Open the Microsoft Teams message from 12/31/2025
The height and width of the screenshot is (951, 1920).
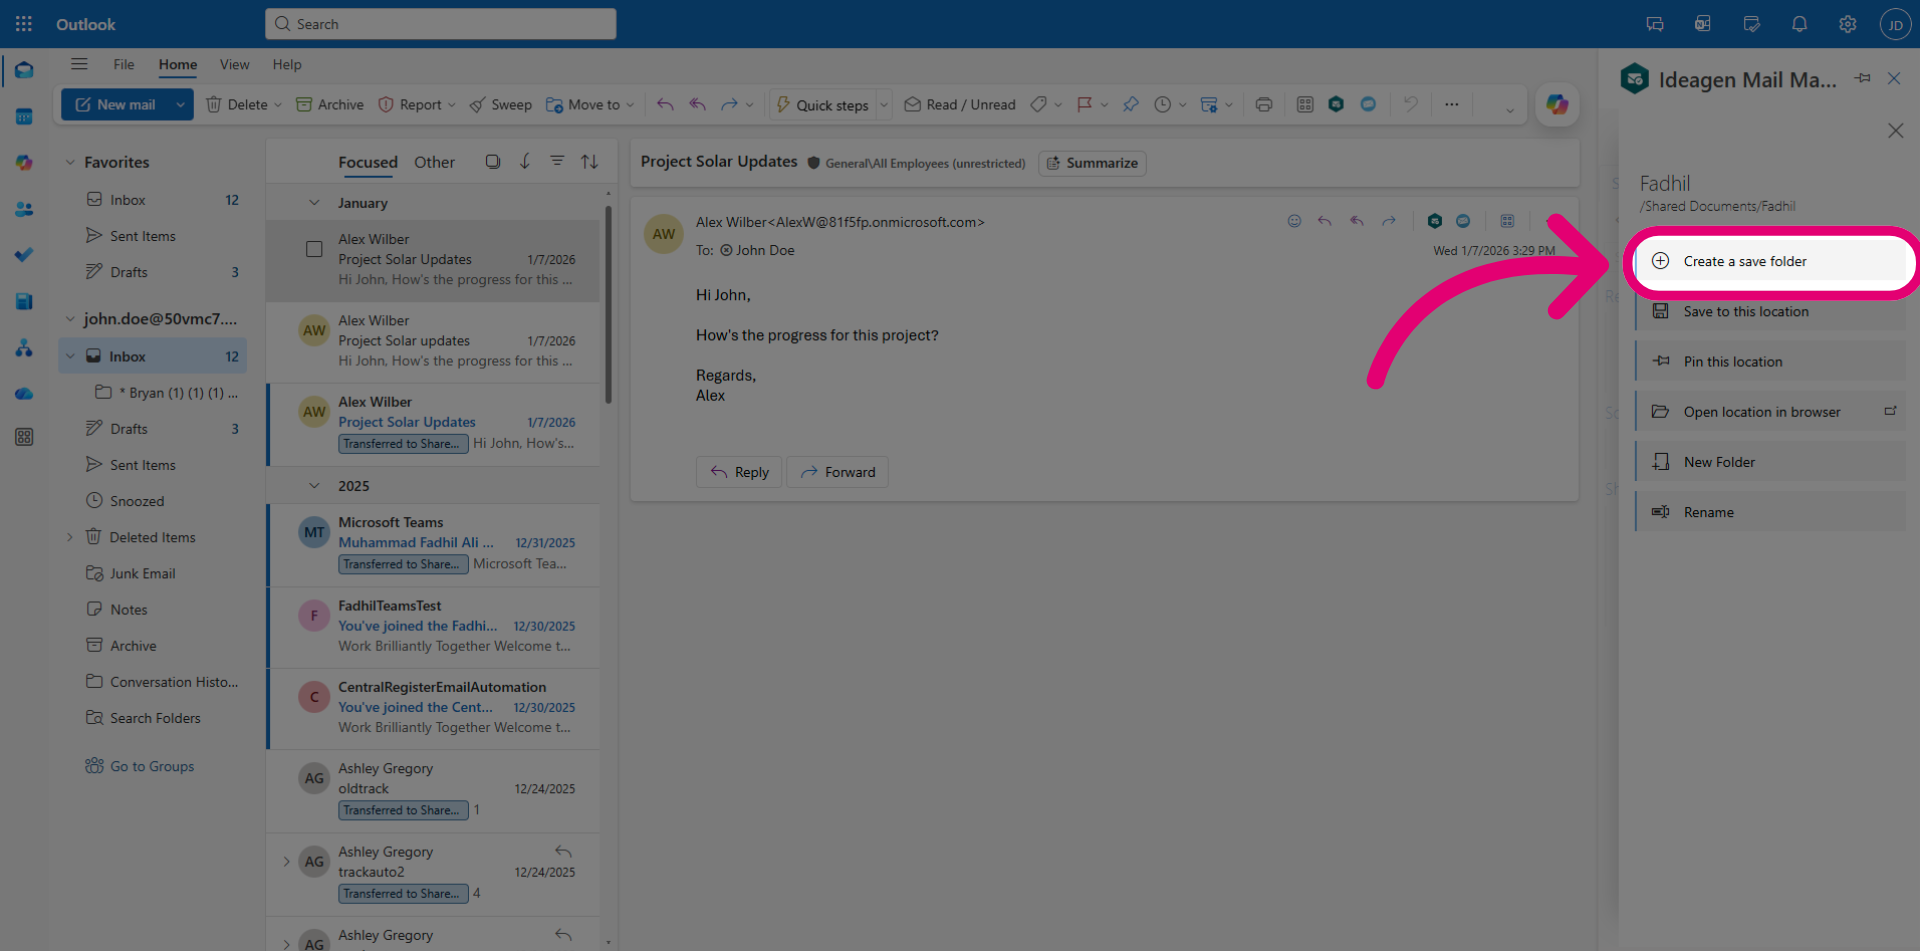point(434,543)
